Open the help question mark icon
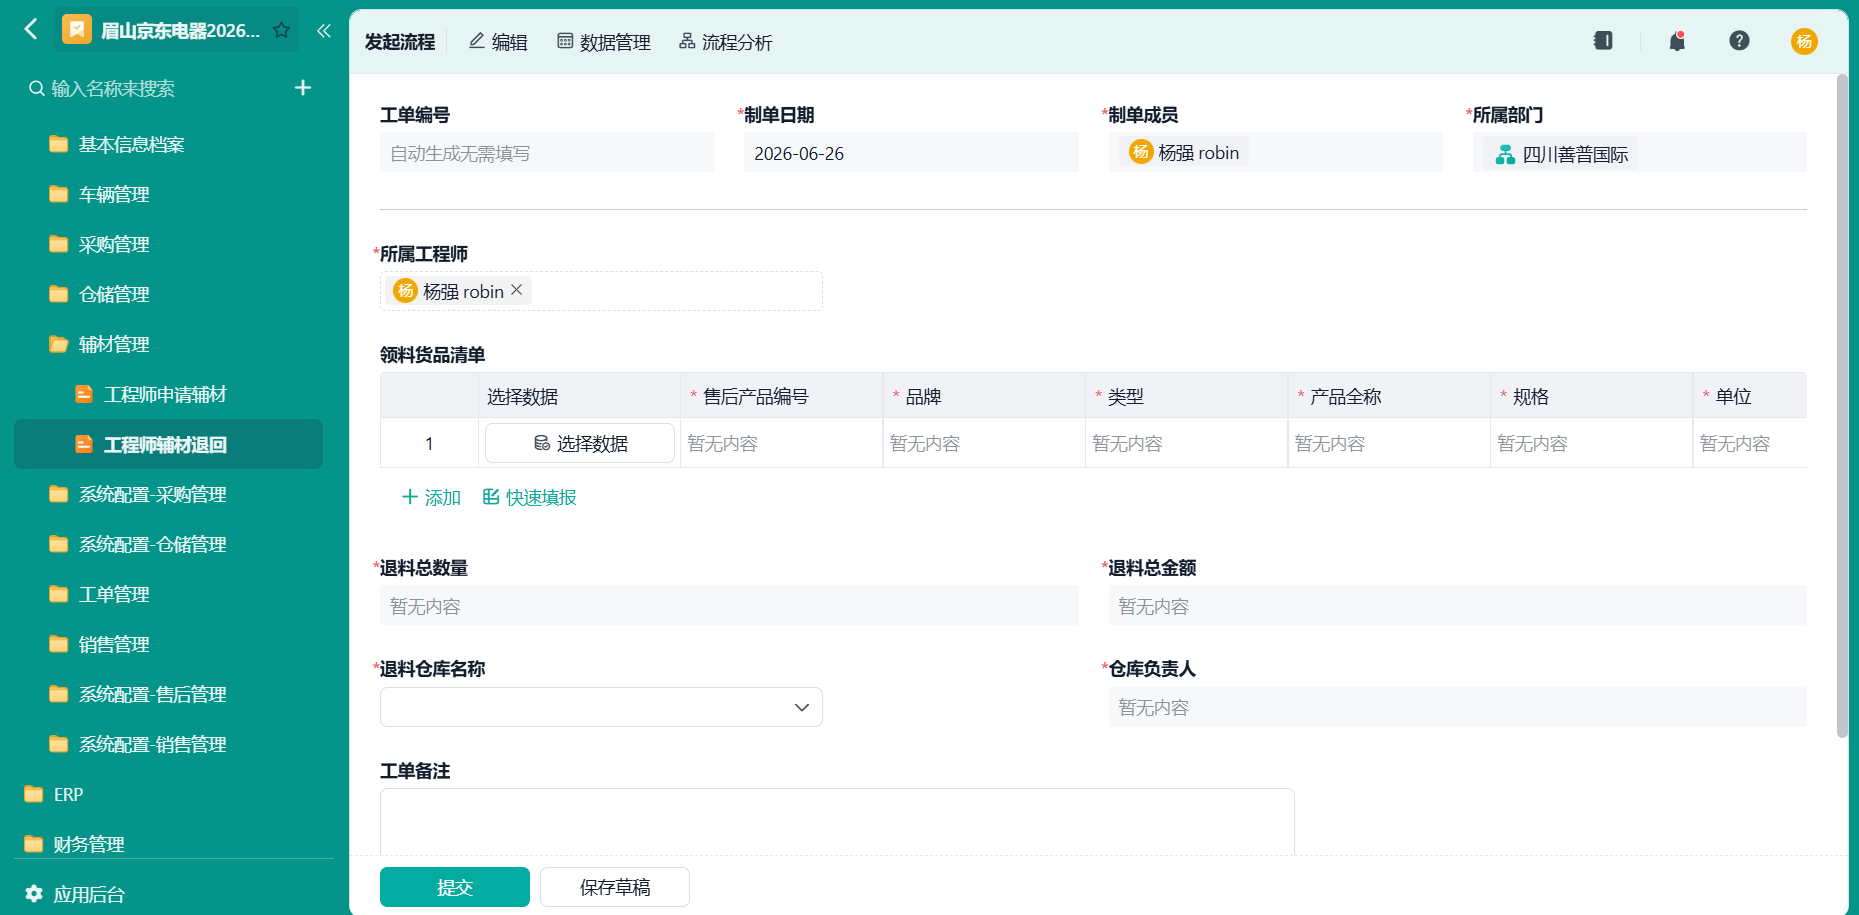 coord(1739,41)
